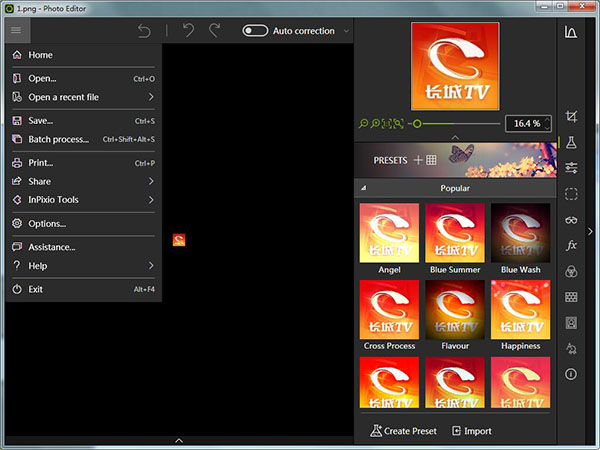Open the text and shapes icon in sidebar
Screen dimensions: 600x450
click(571, 348)
